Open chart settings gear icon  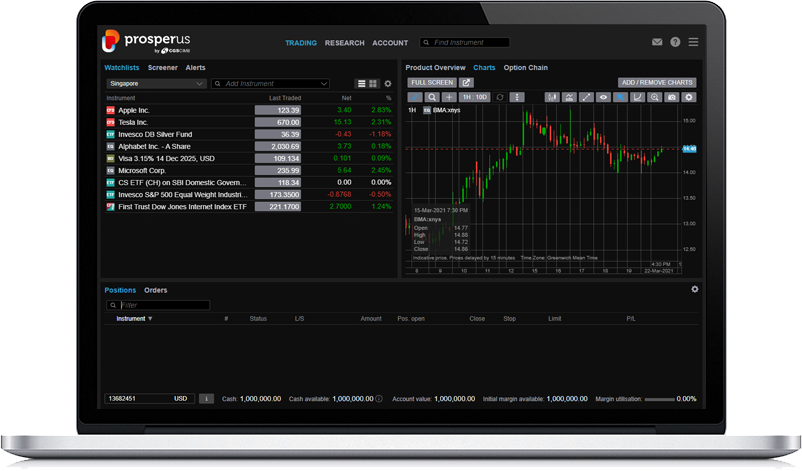688,97
